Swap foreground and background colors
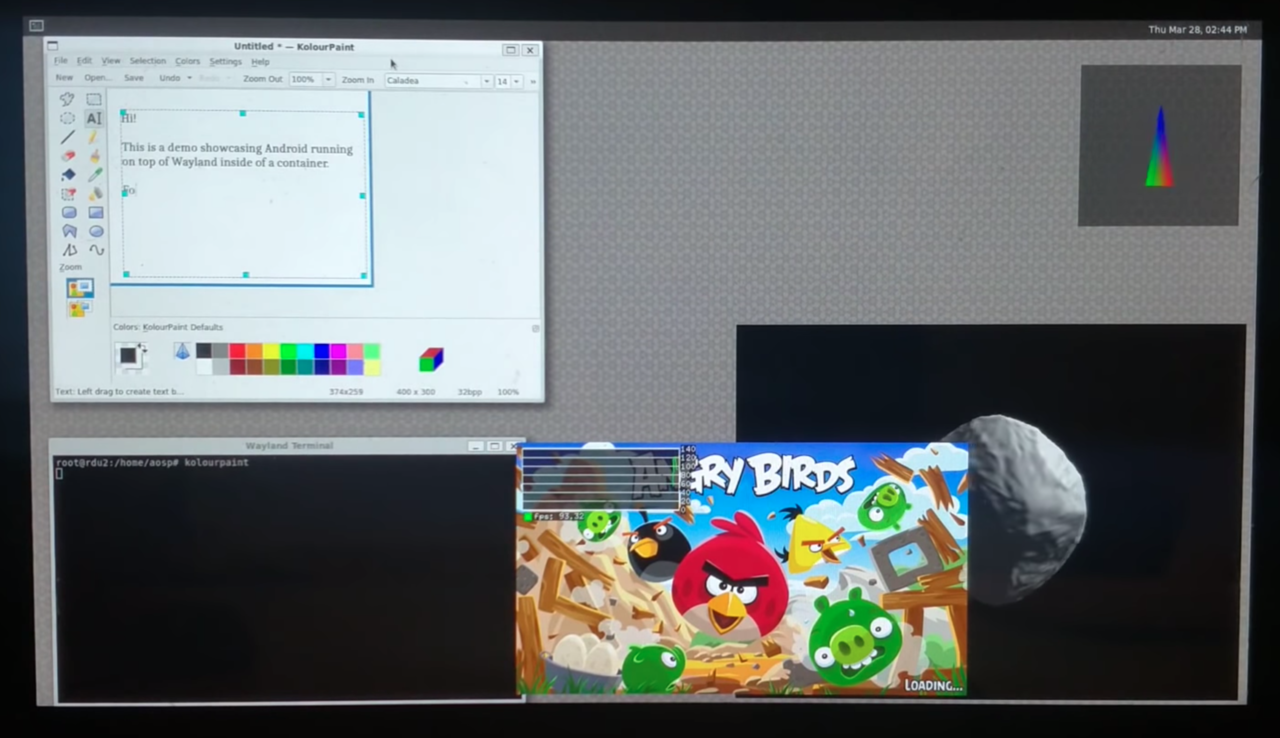The width and height of the screenshot is (1280, 738). 143,347
